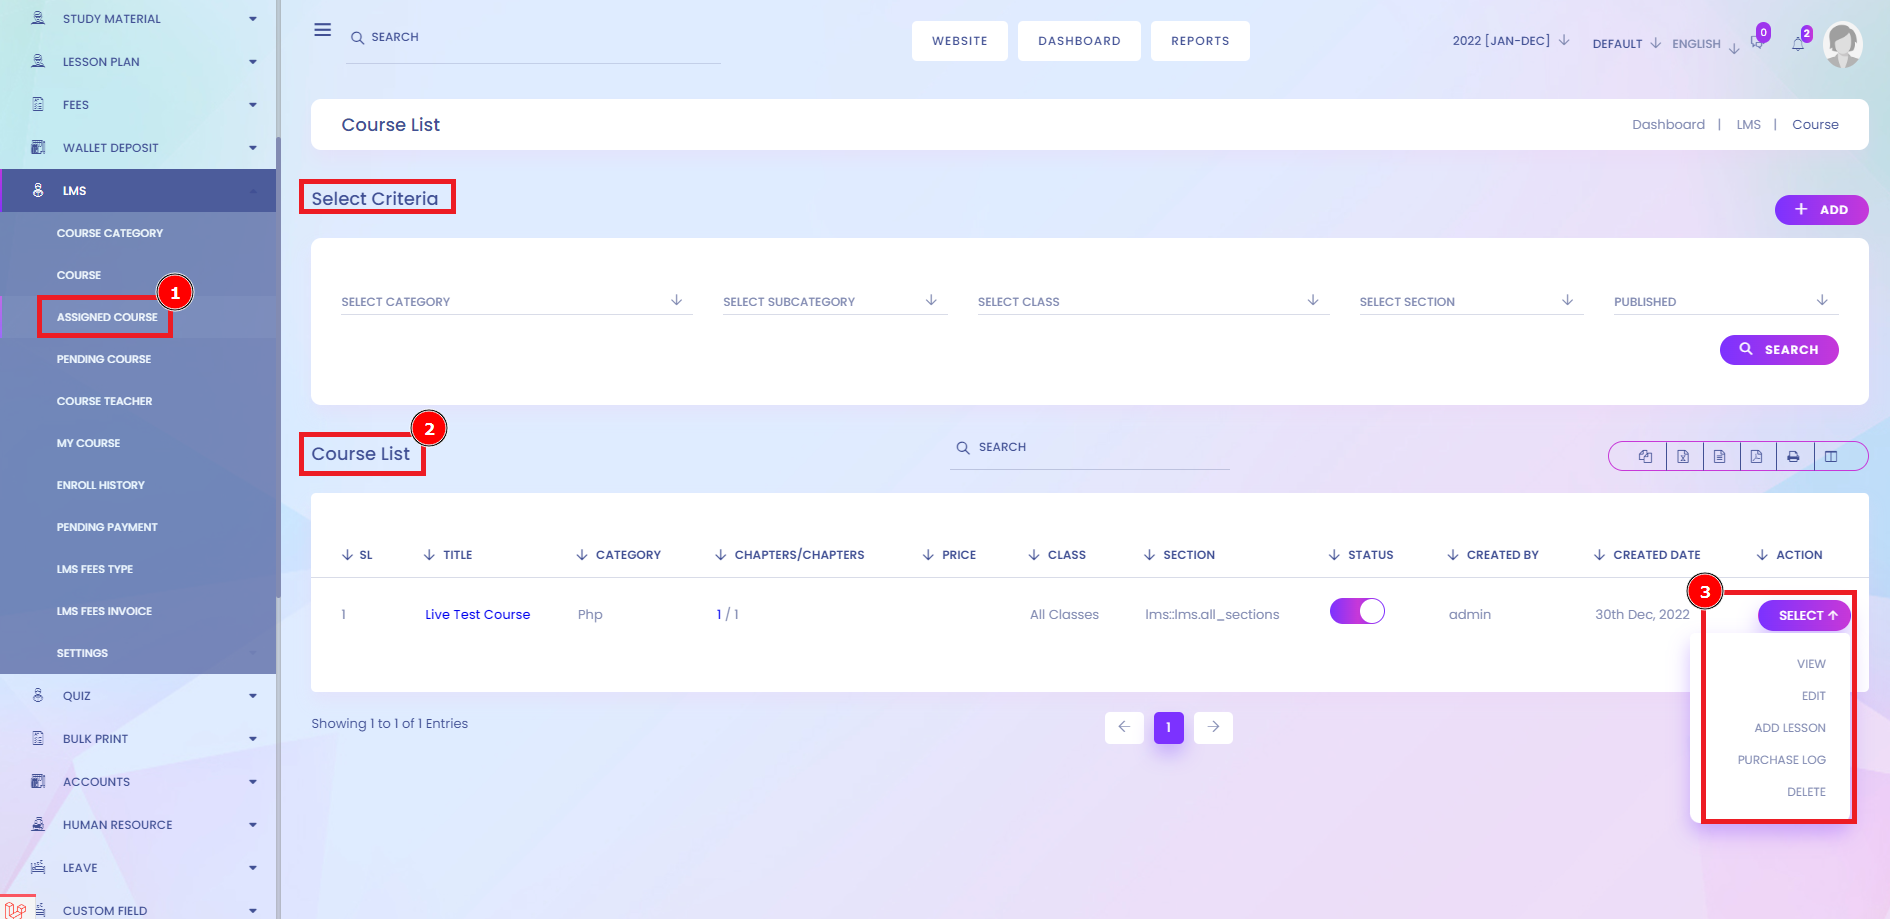
Task: Print the course list table
Action: point(1794,456)
